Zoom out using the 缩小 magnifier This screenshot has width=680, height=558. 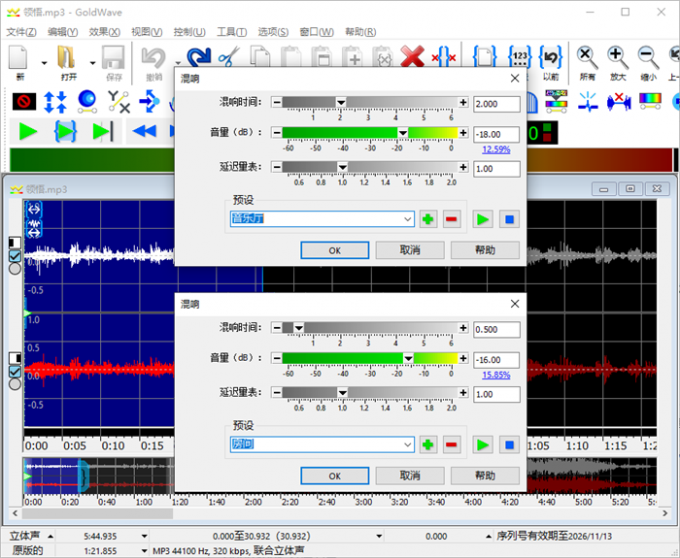tap(648, 63)
